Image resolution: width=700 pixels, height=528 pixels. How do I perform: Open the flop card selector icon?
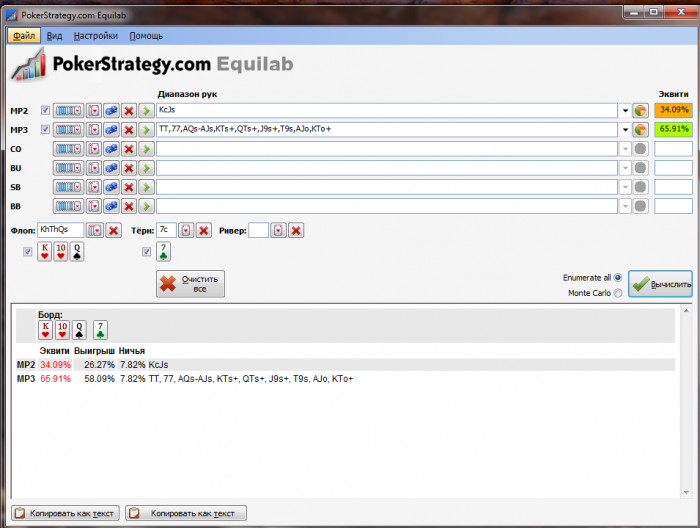(x=94, y=230)
